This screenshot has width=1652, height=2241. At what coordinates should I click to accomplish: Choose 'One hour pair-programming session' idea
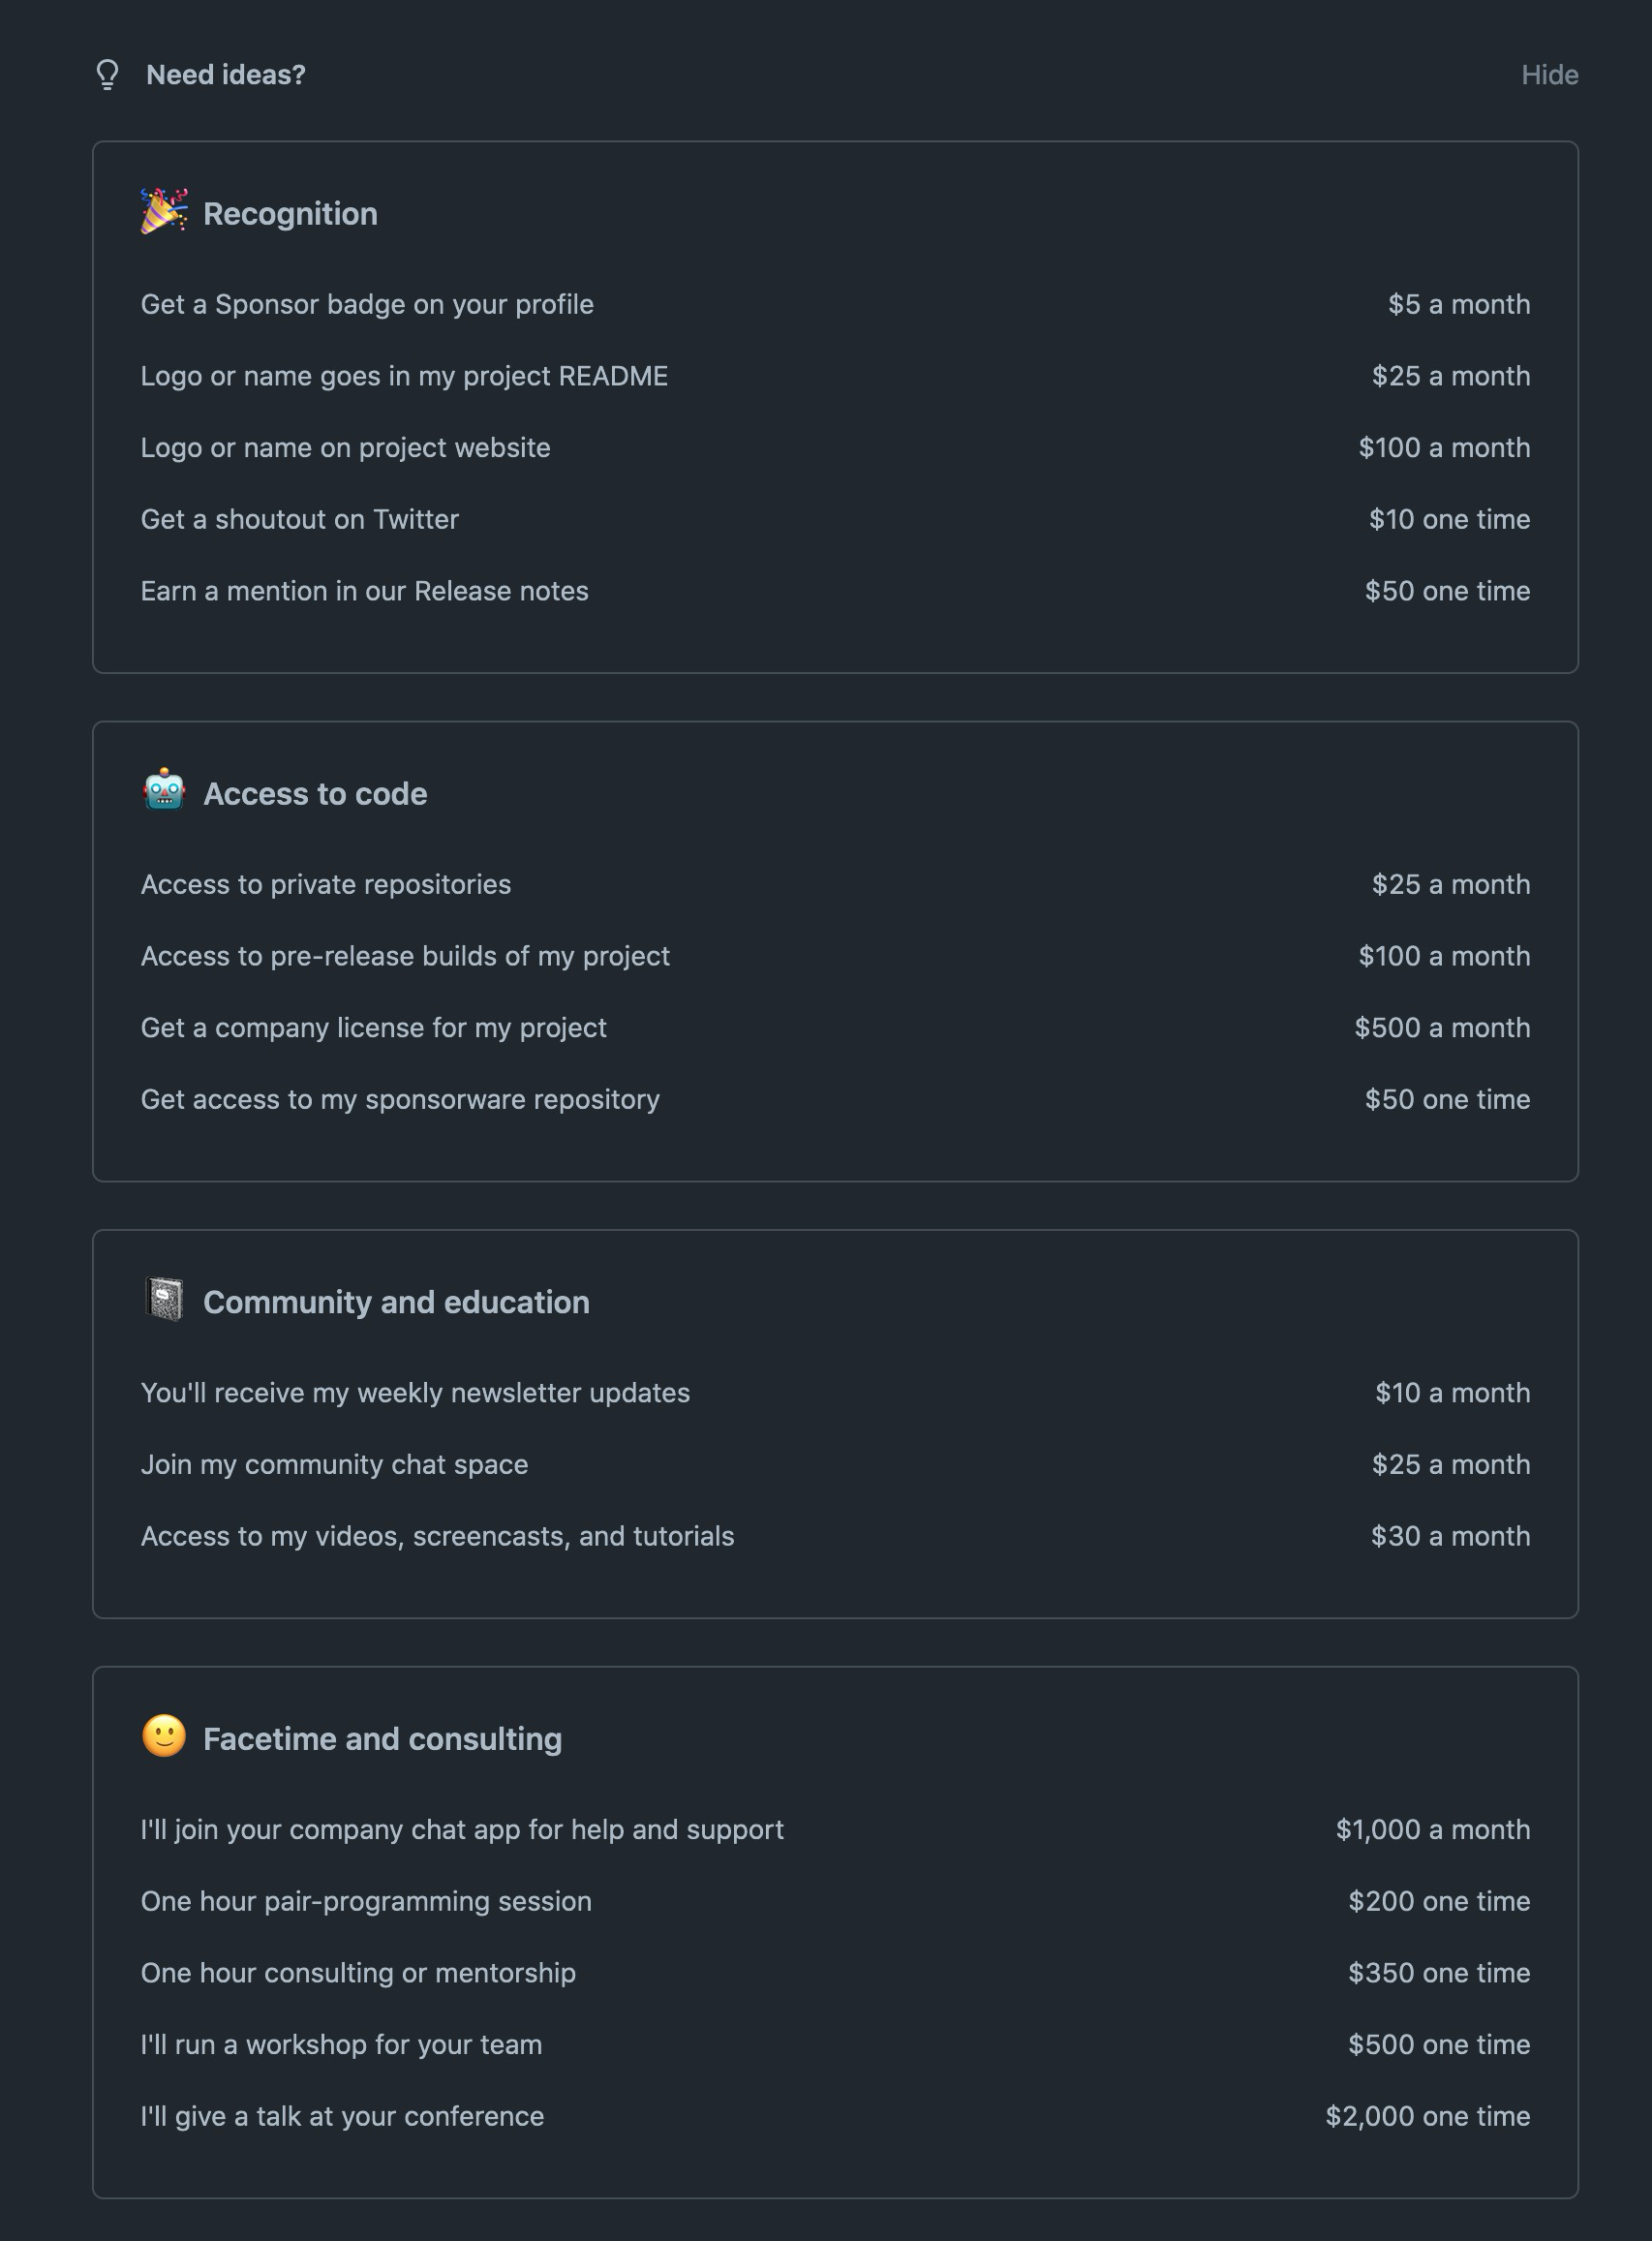pos(366,1902)
